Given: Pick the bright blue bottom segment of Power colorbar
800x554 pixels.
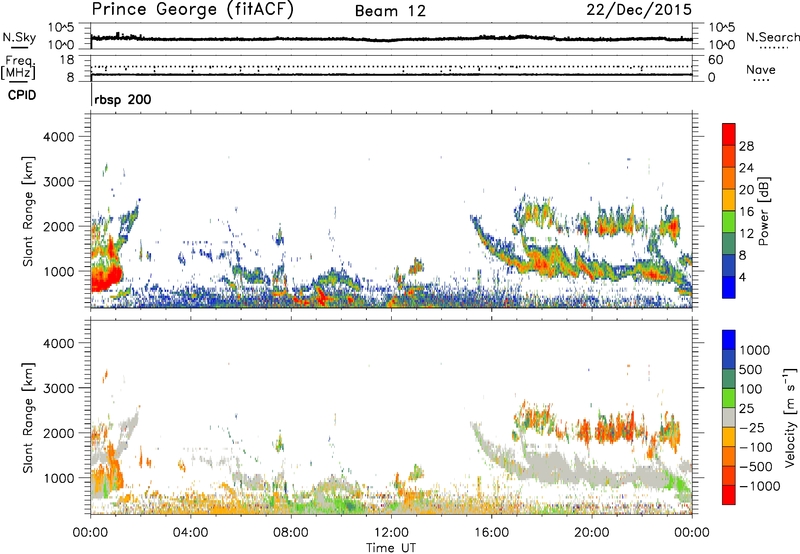Looking at the screenshot, I should click(x=729, y=287).
